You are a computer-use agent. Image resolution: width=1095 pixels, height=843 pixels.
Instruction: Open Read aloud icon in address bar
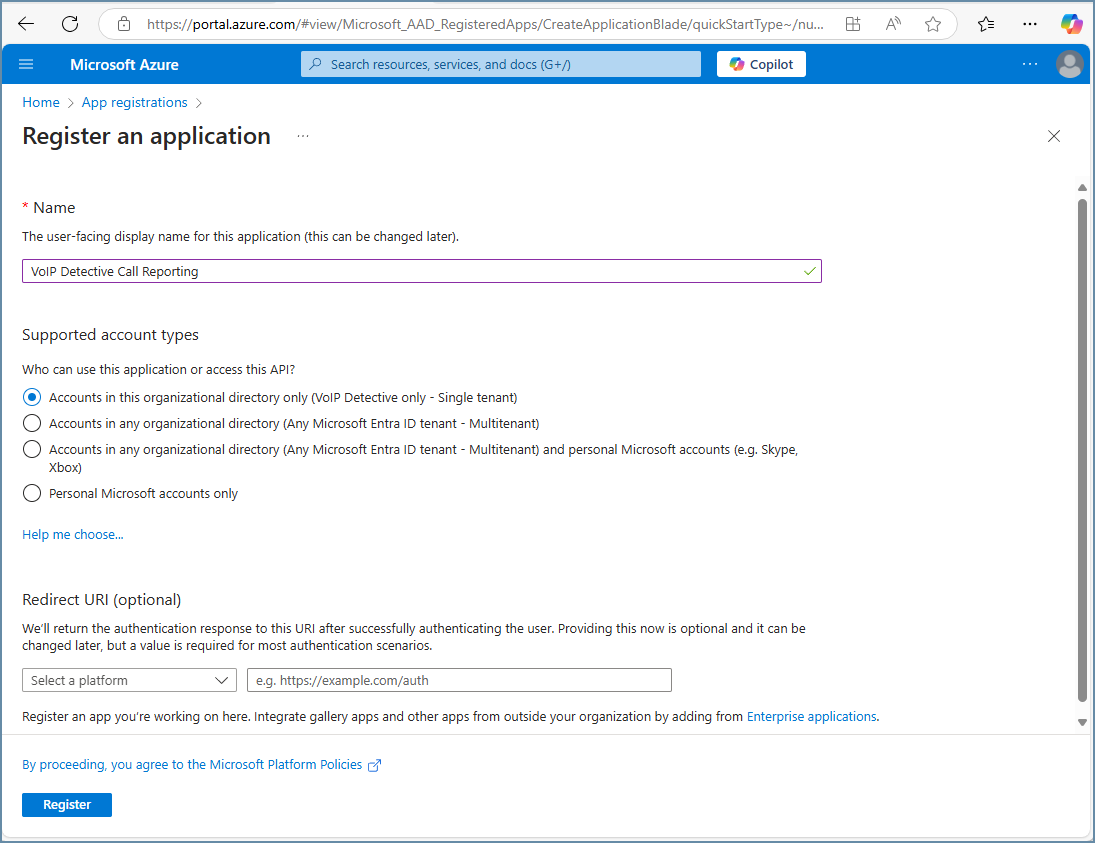[892, 24]
